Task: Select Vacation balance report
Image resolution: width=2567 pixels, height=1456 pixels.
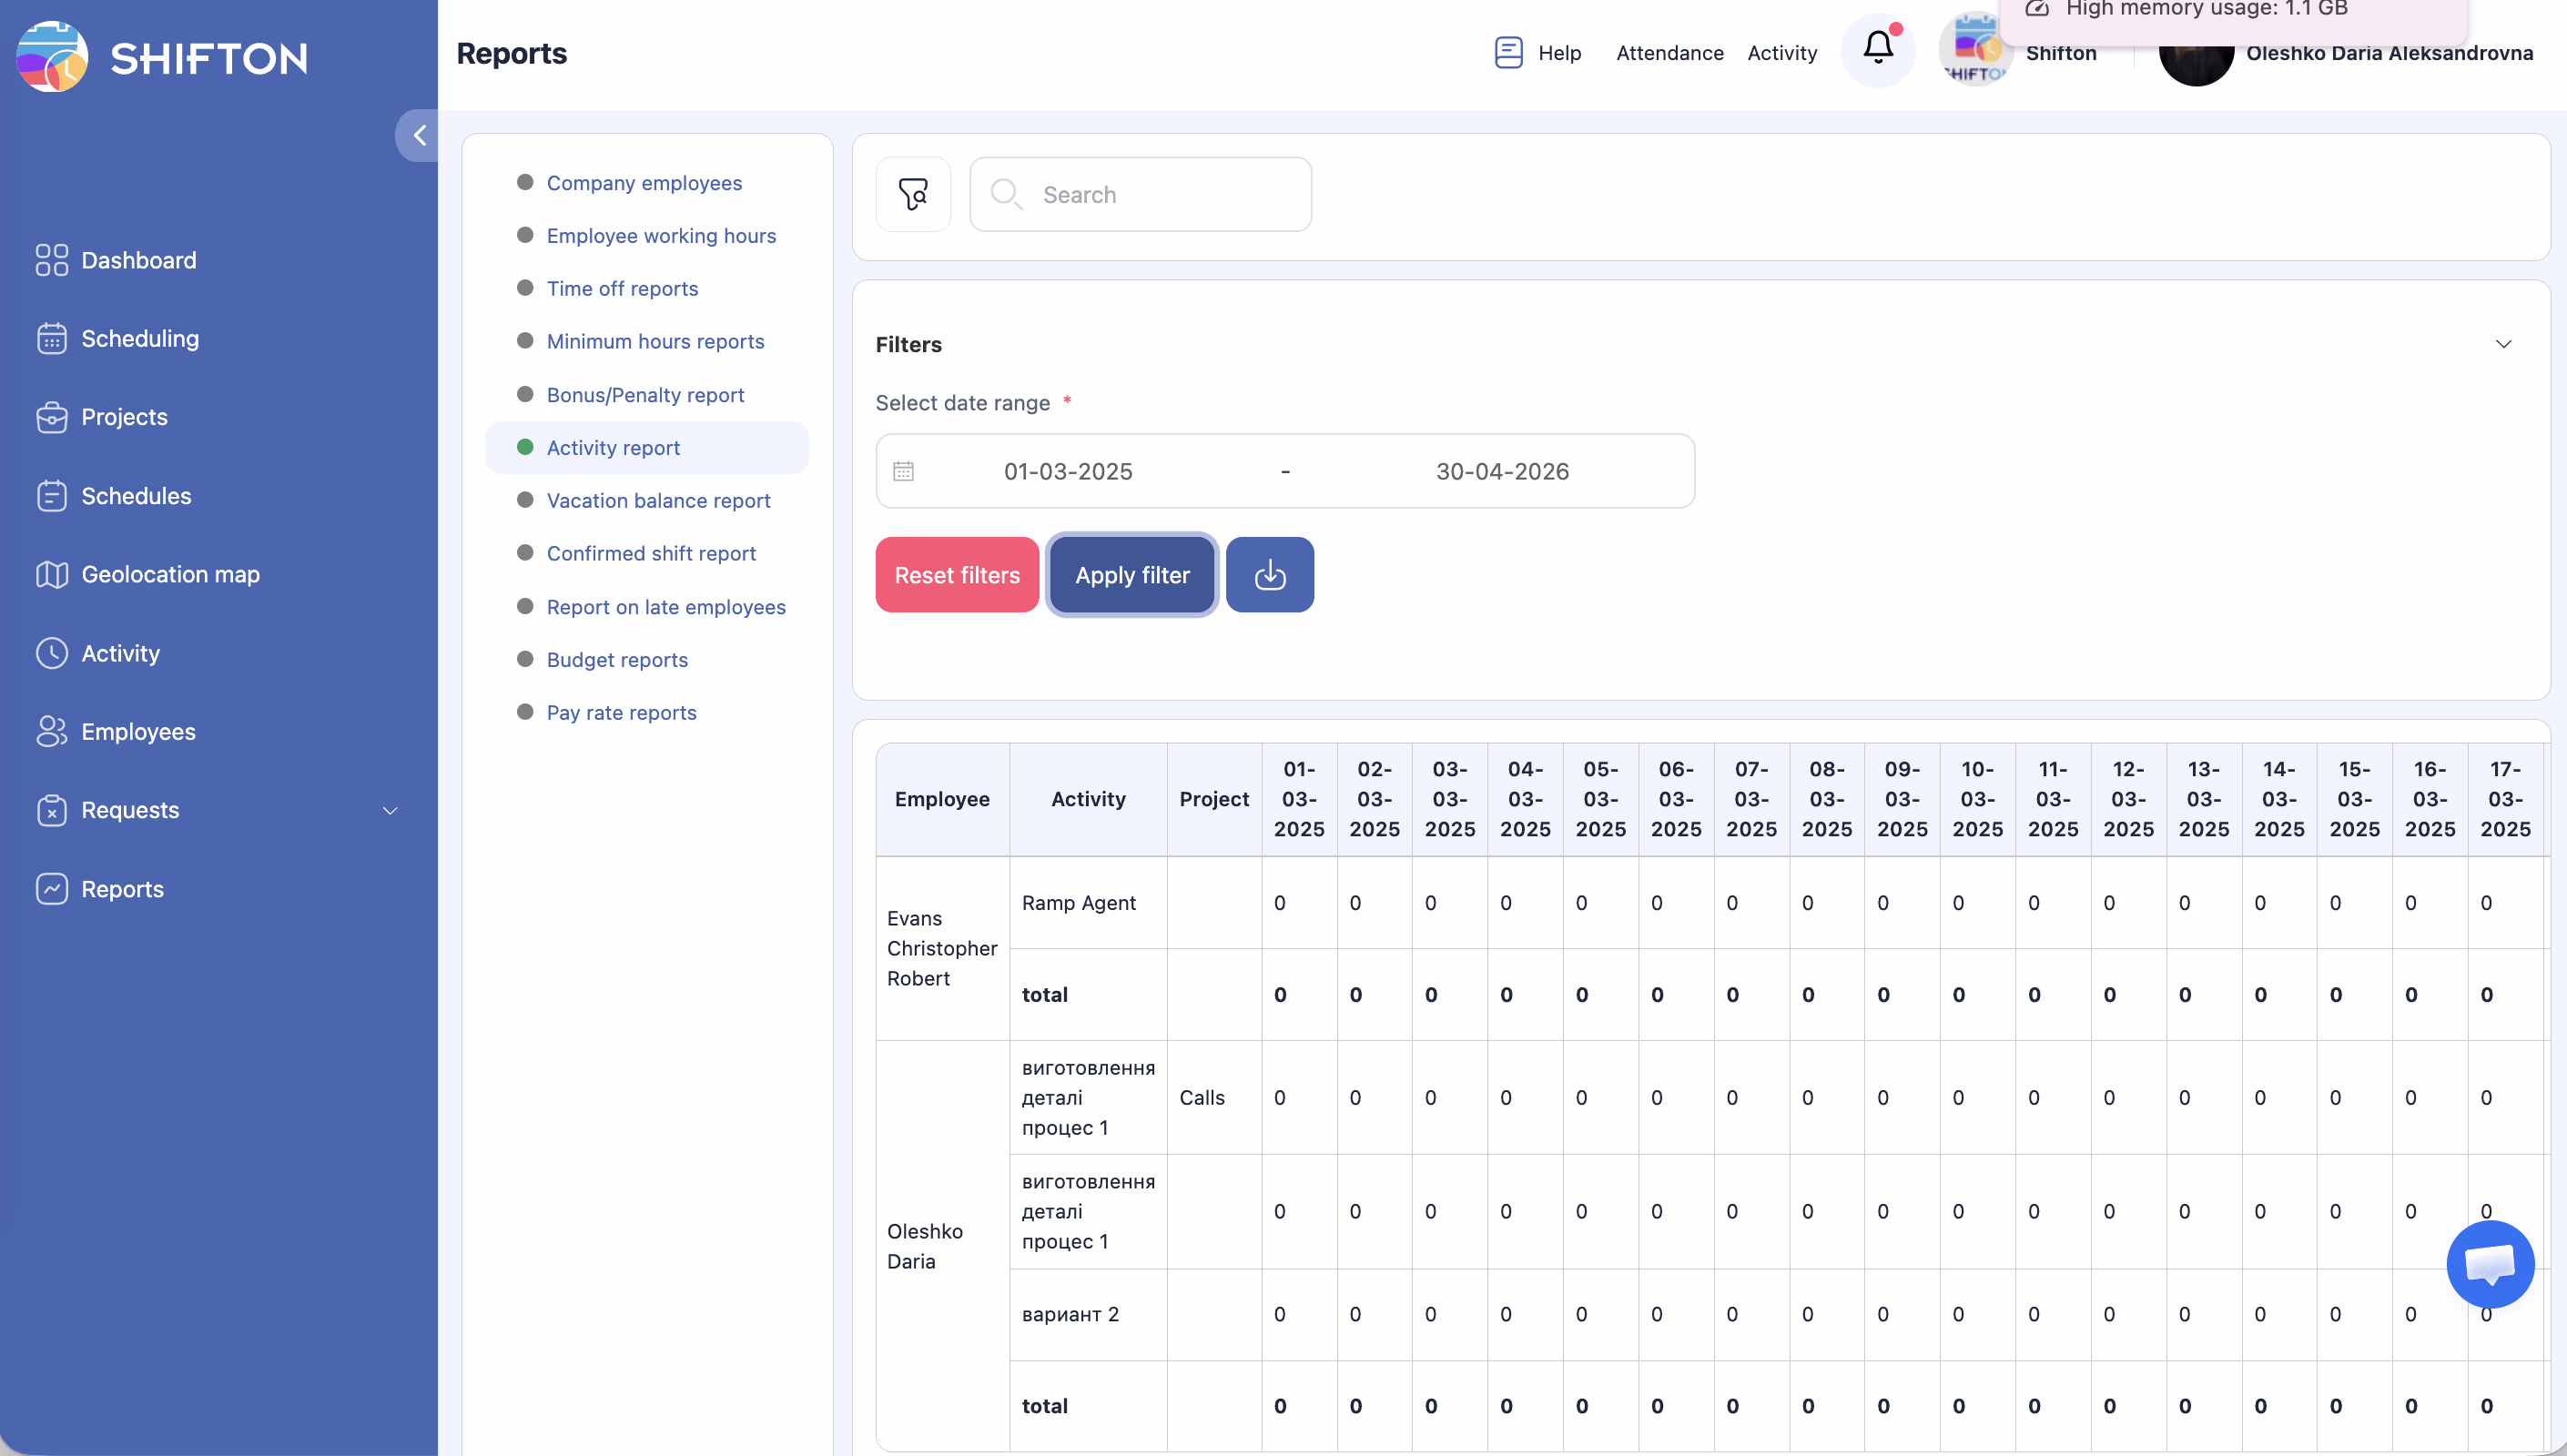Action: [658, 500]
